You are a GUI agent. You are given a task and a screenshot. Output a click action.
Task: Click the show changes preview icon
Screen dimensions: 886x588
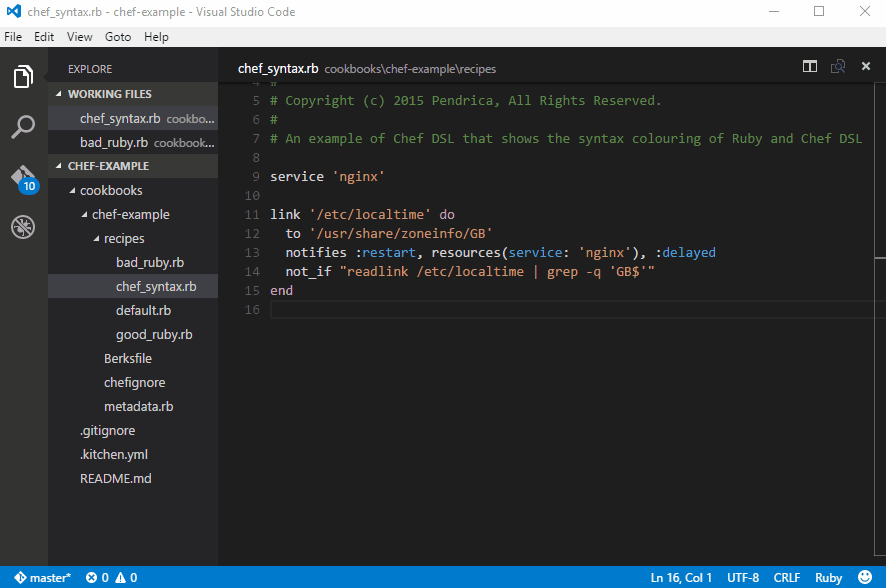(x=838, y=67)
